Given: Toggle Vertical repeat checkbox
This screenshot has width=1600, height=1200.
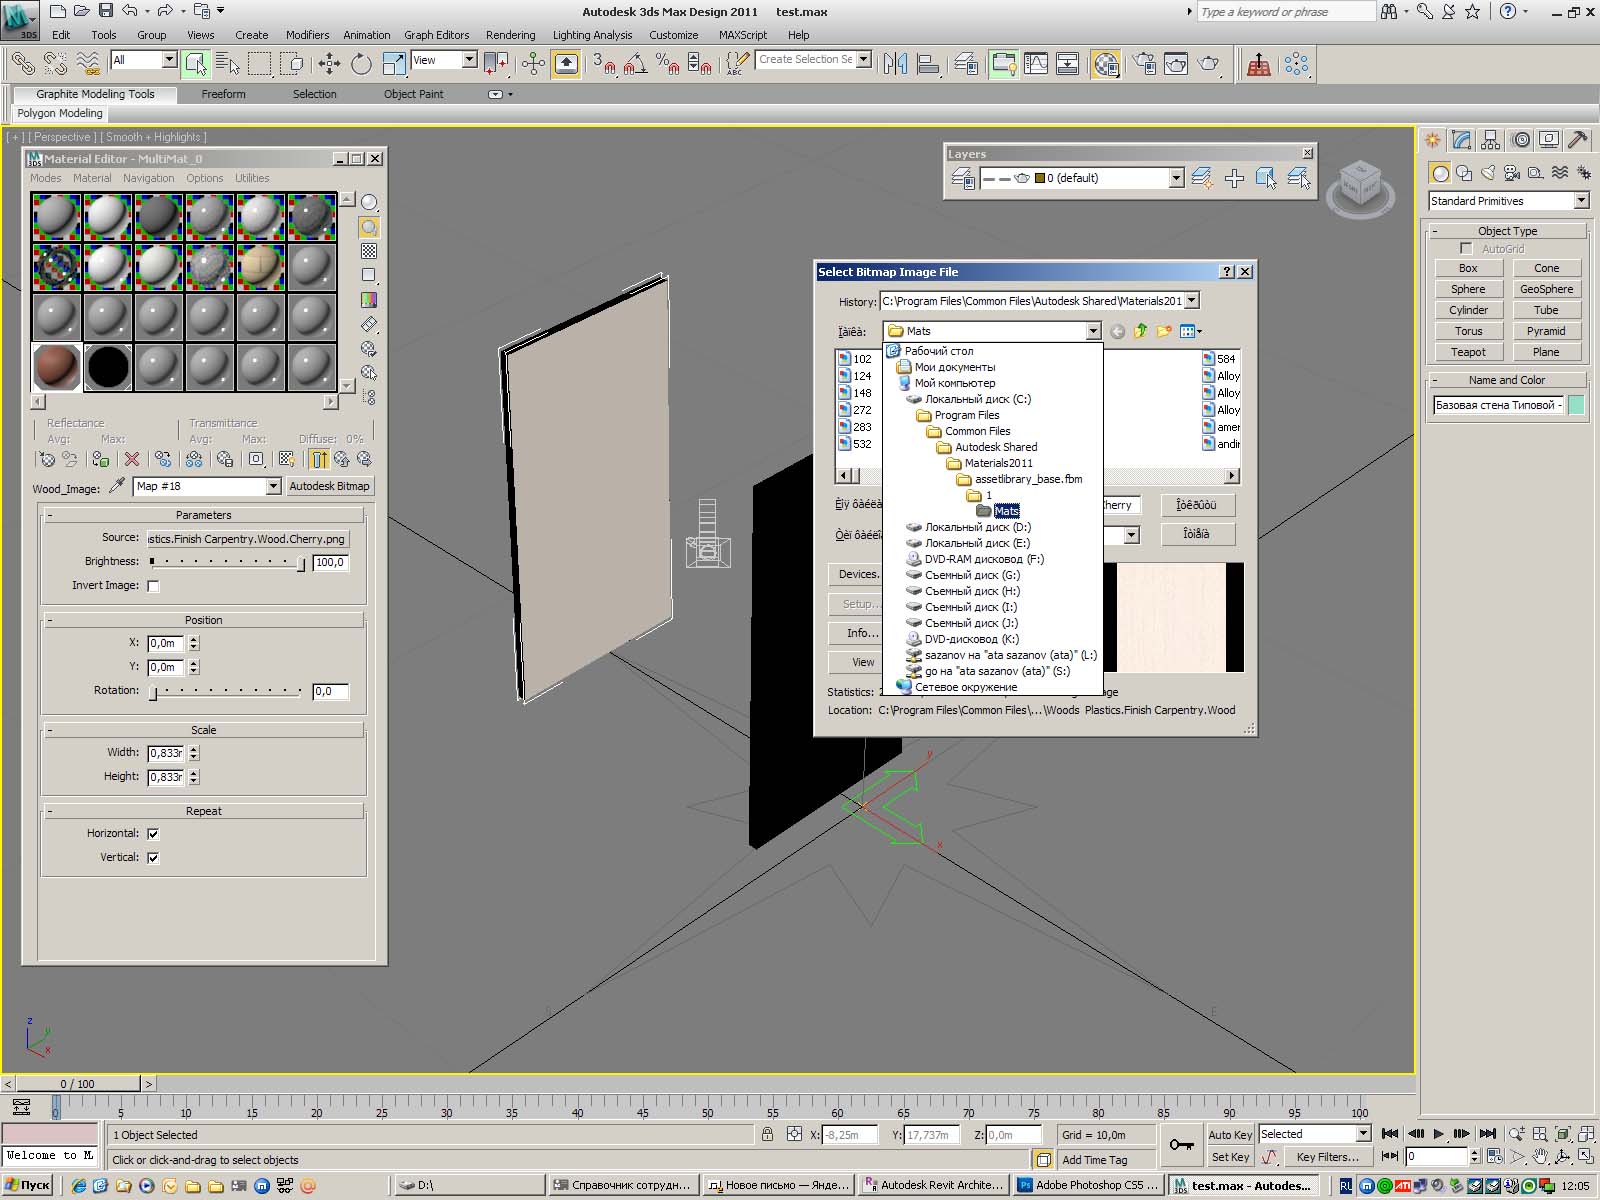Looking at the screenshot, I should (153, 858).
